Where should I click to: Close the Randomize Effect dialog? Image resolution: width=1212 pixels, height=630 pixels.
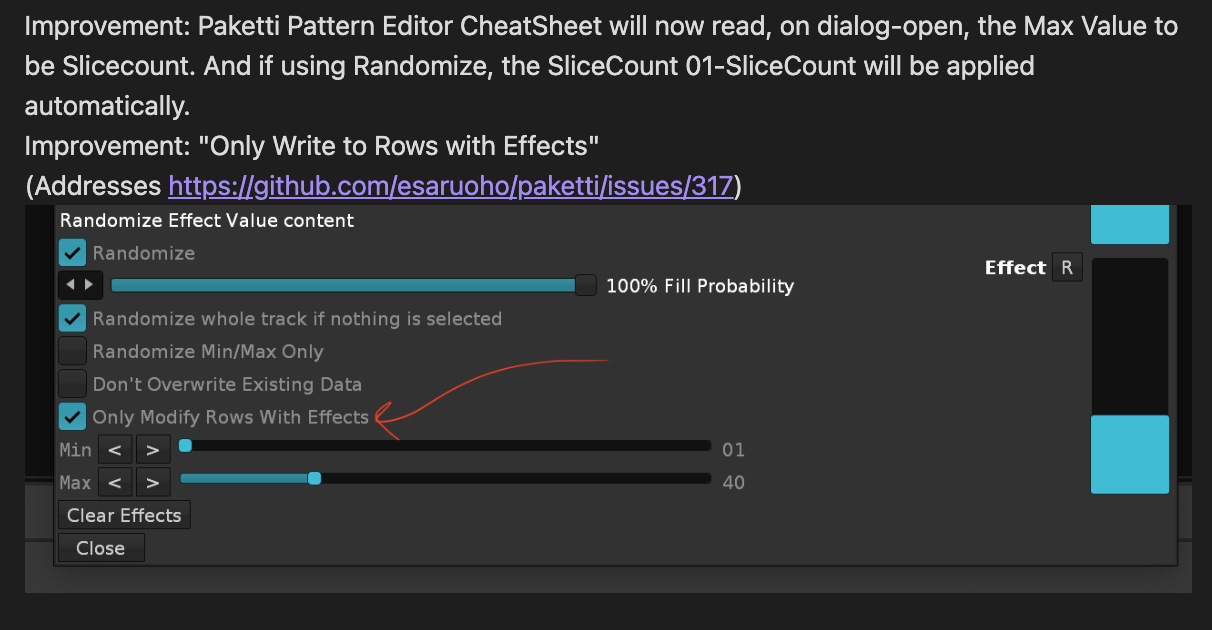click(x=101, y=548)
